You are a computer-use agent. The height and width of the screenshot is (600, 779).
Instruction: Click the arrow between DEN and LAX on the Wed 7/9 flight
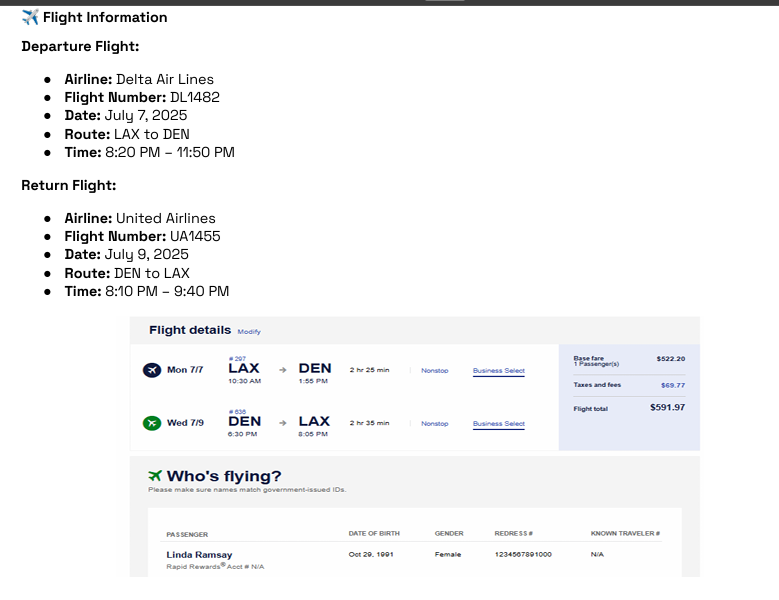[x=283, y=423]
